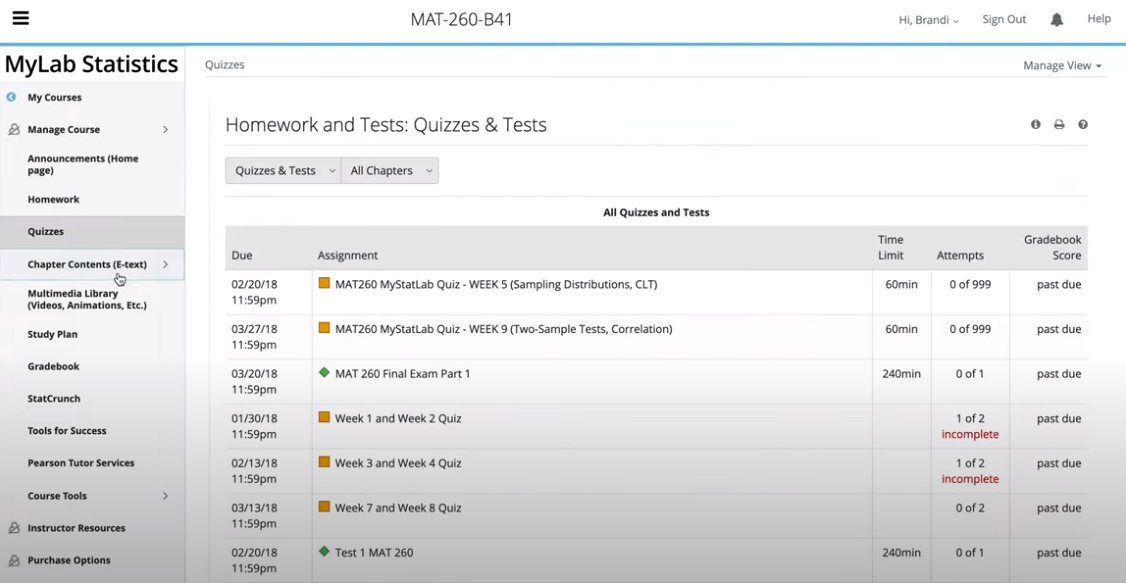Go to My Courses
The width and height of the screenshot is (1126, 583).
(55, 97)
